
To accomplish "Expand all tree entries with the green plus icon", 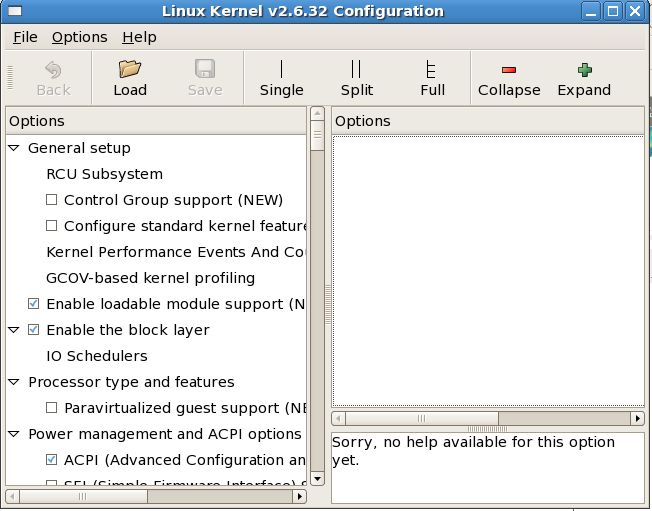I will click(x=585, y=70).
